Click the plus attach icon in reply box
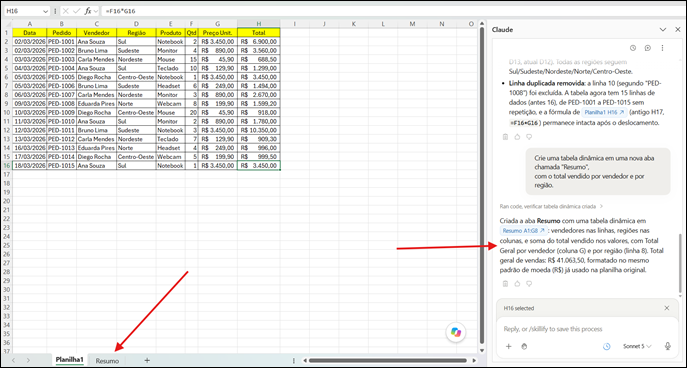Screen dimensions: 687x368 point(509,347)
